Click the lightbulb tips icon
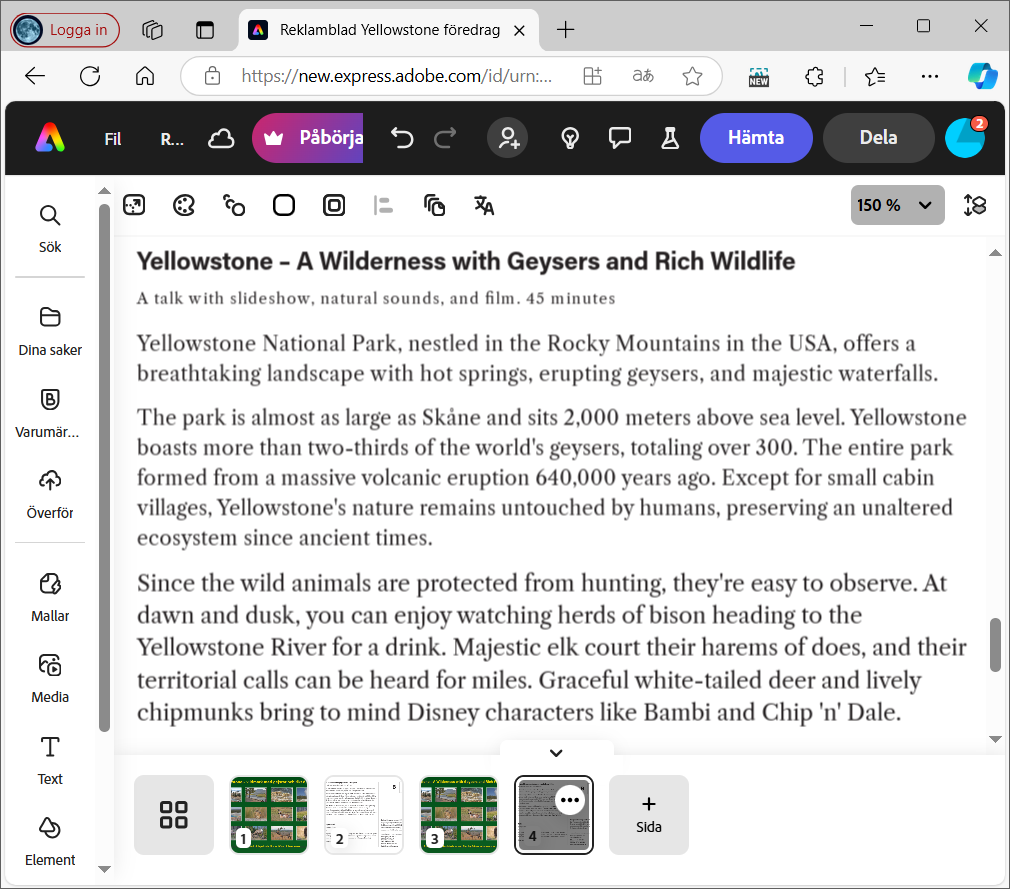 click(x=570, y=138)
